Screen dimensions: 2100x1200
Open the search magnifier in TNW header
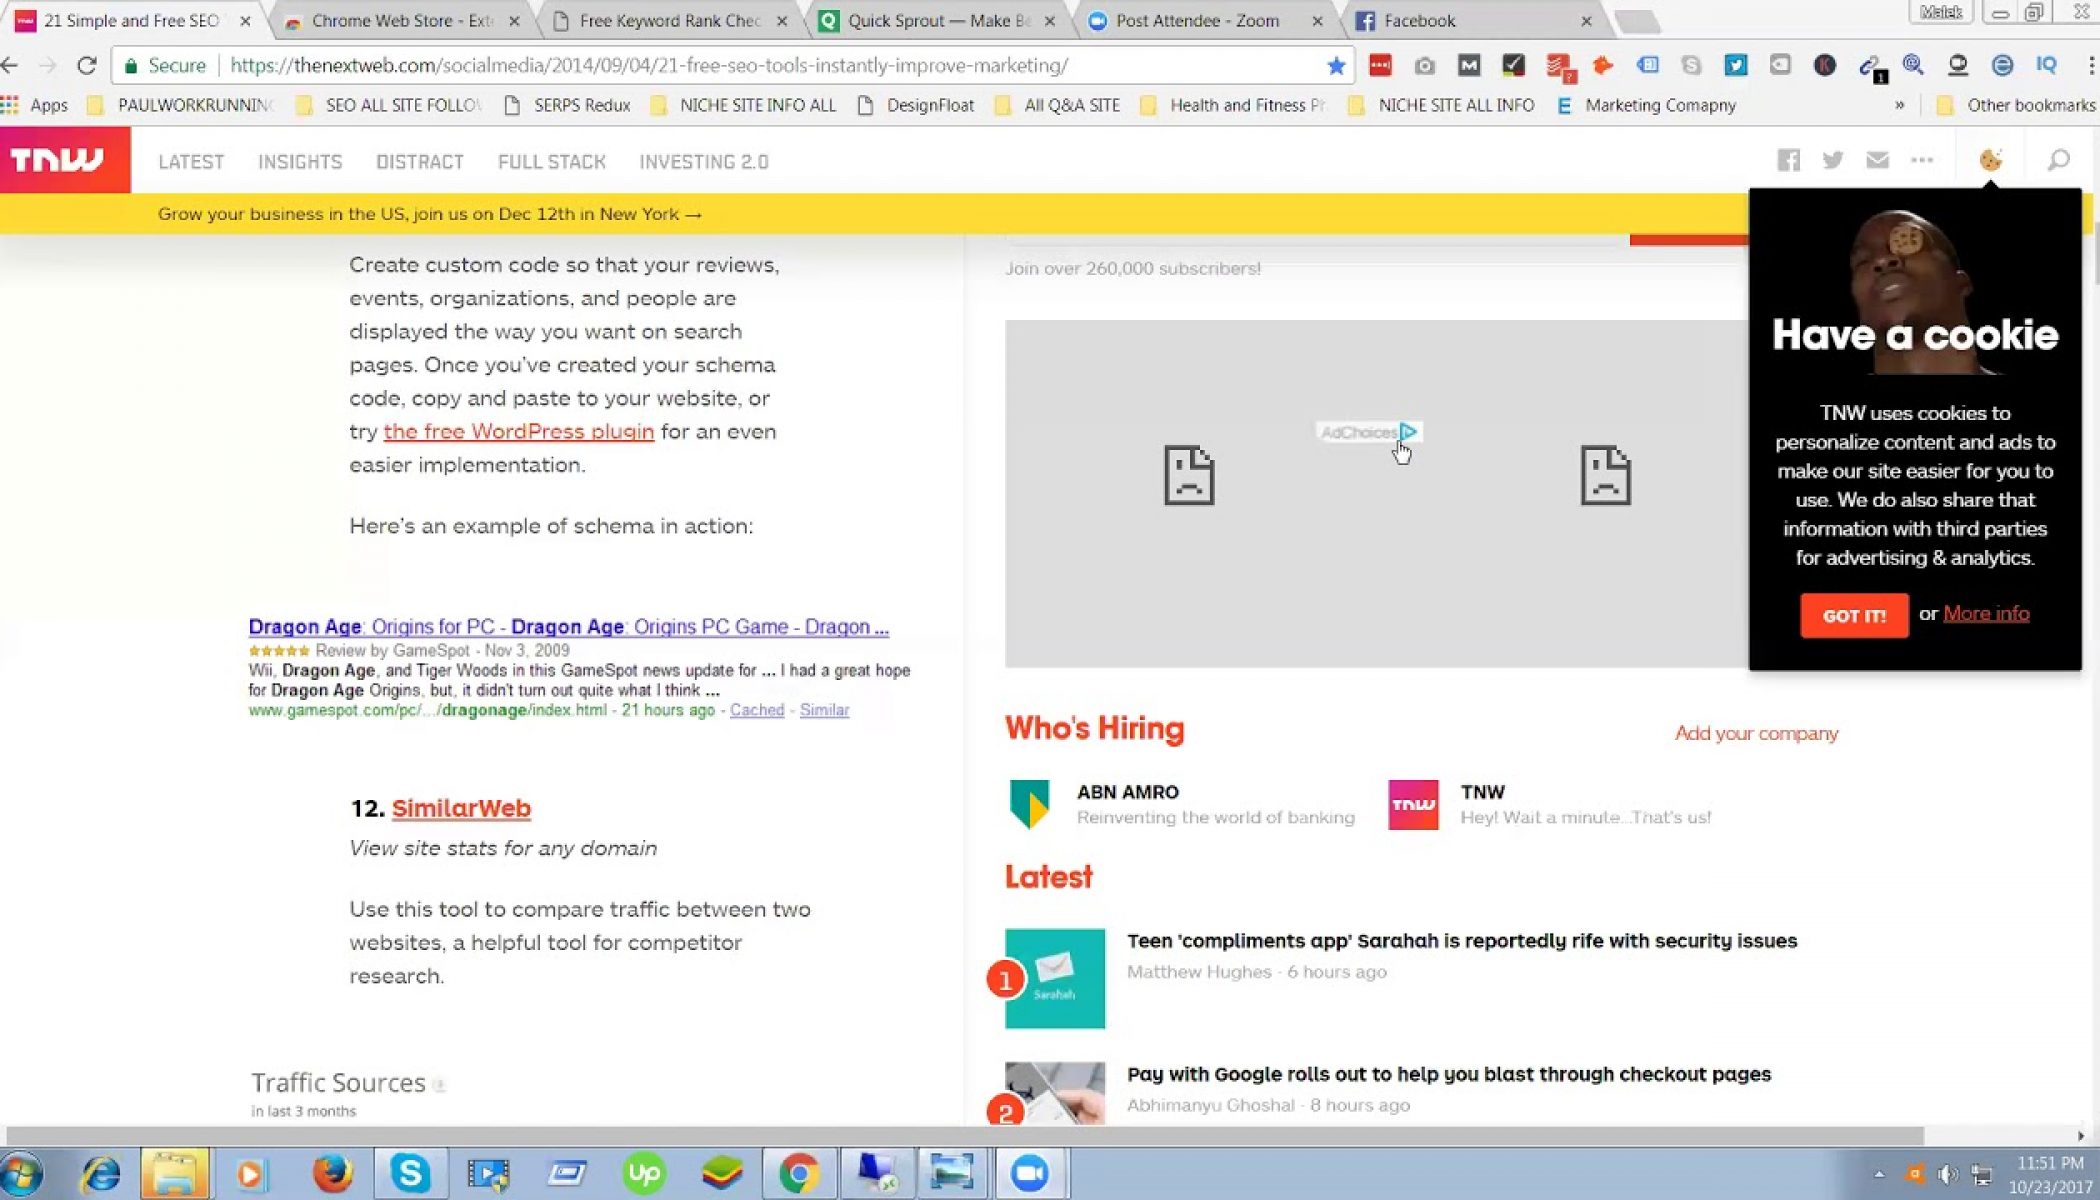(2058, 160)
